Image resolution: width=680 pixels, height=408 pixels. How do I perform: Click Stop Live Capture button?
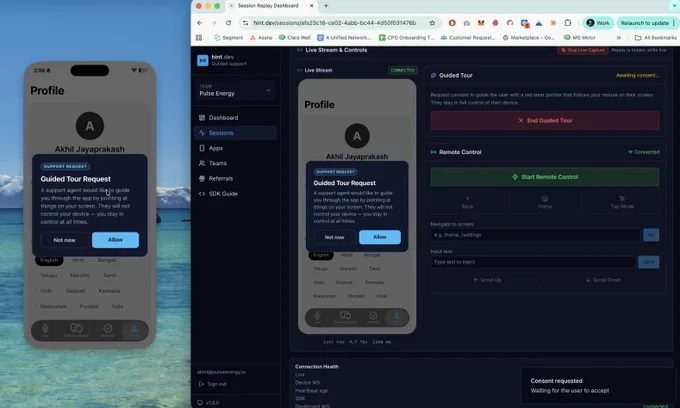[583, 50]
